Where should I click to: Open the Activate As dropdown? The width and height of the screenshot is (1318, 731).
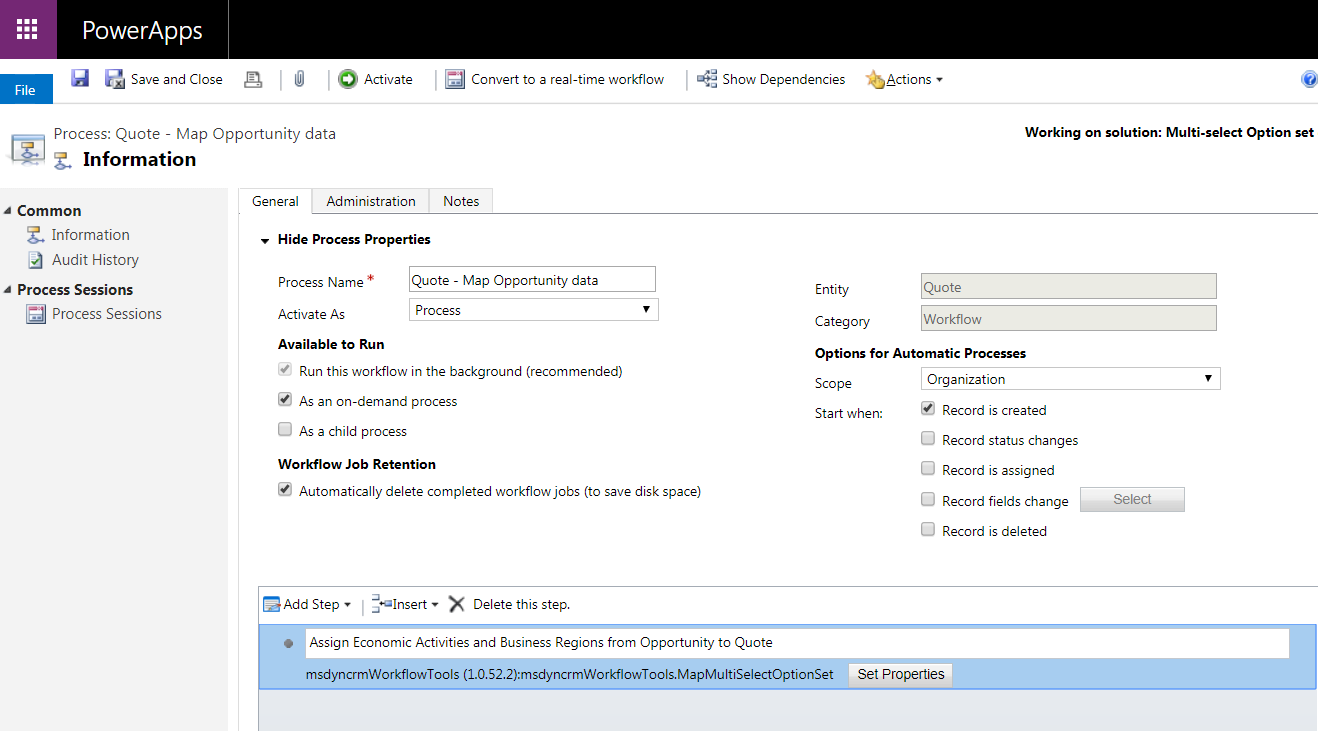(x=534, y=310)
